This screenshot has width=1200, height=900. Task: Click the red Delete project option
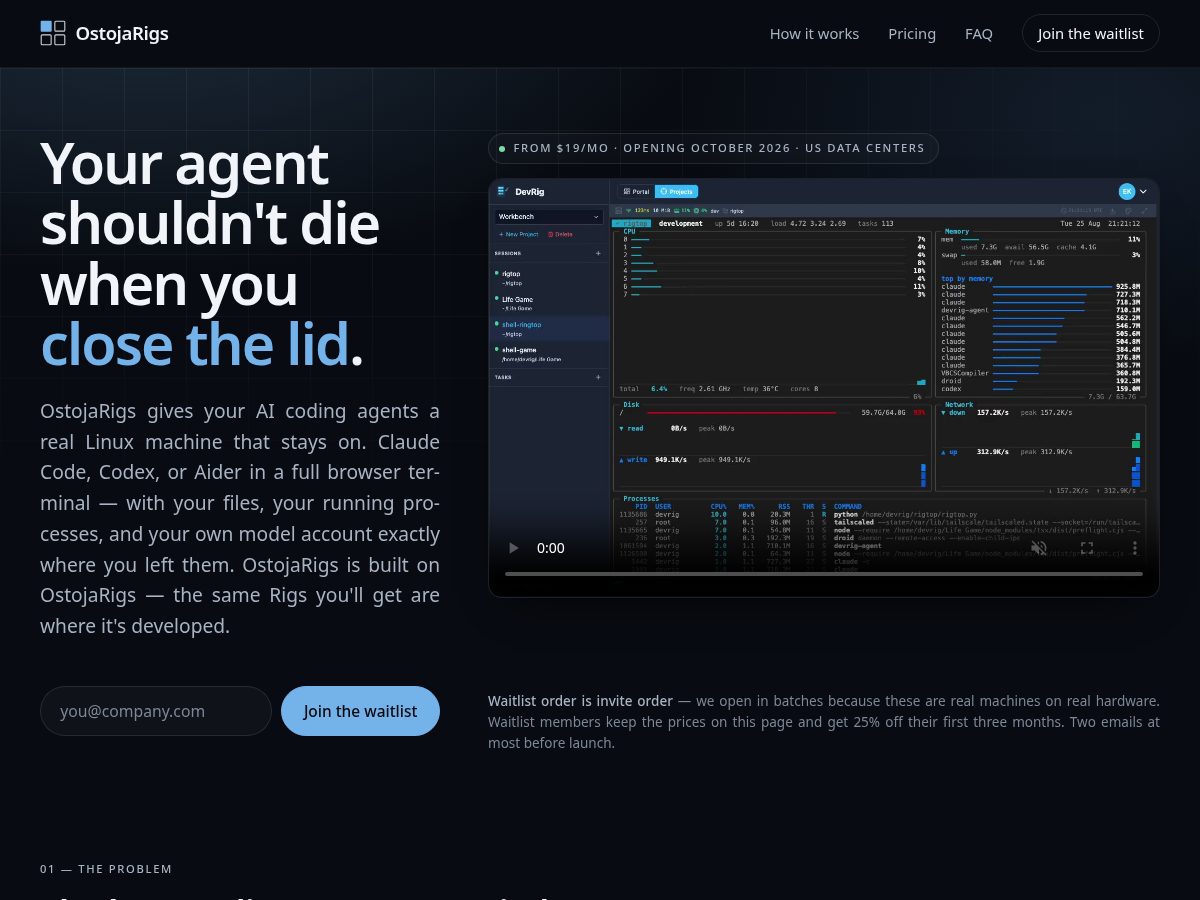(561, 234)
